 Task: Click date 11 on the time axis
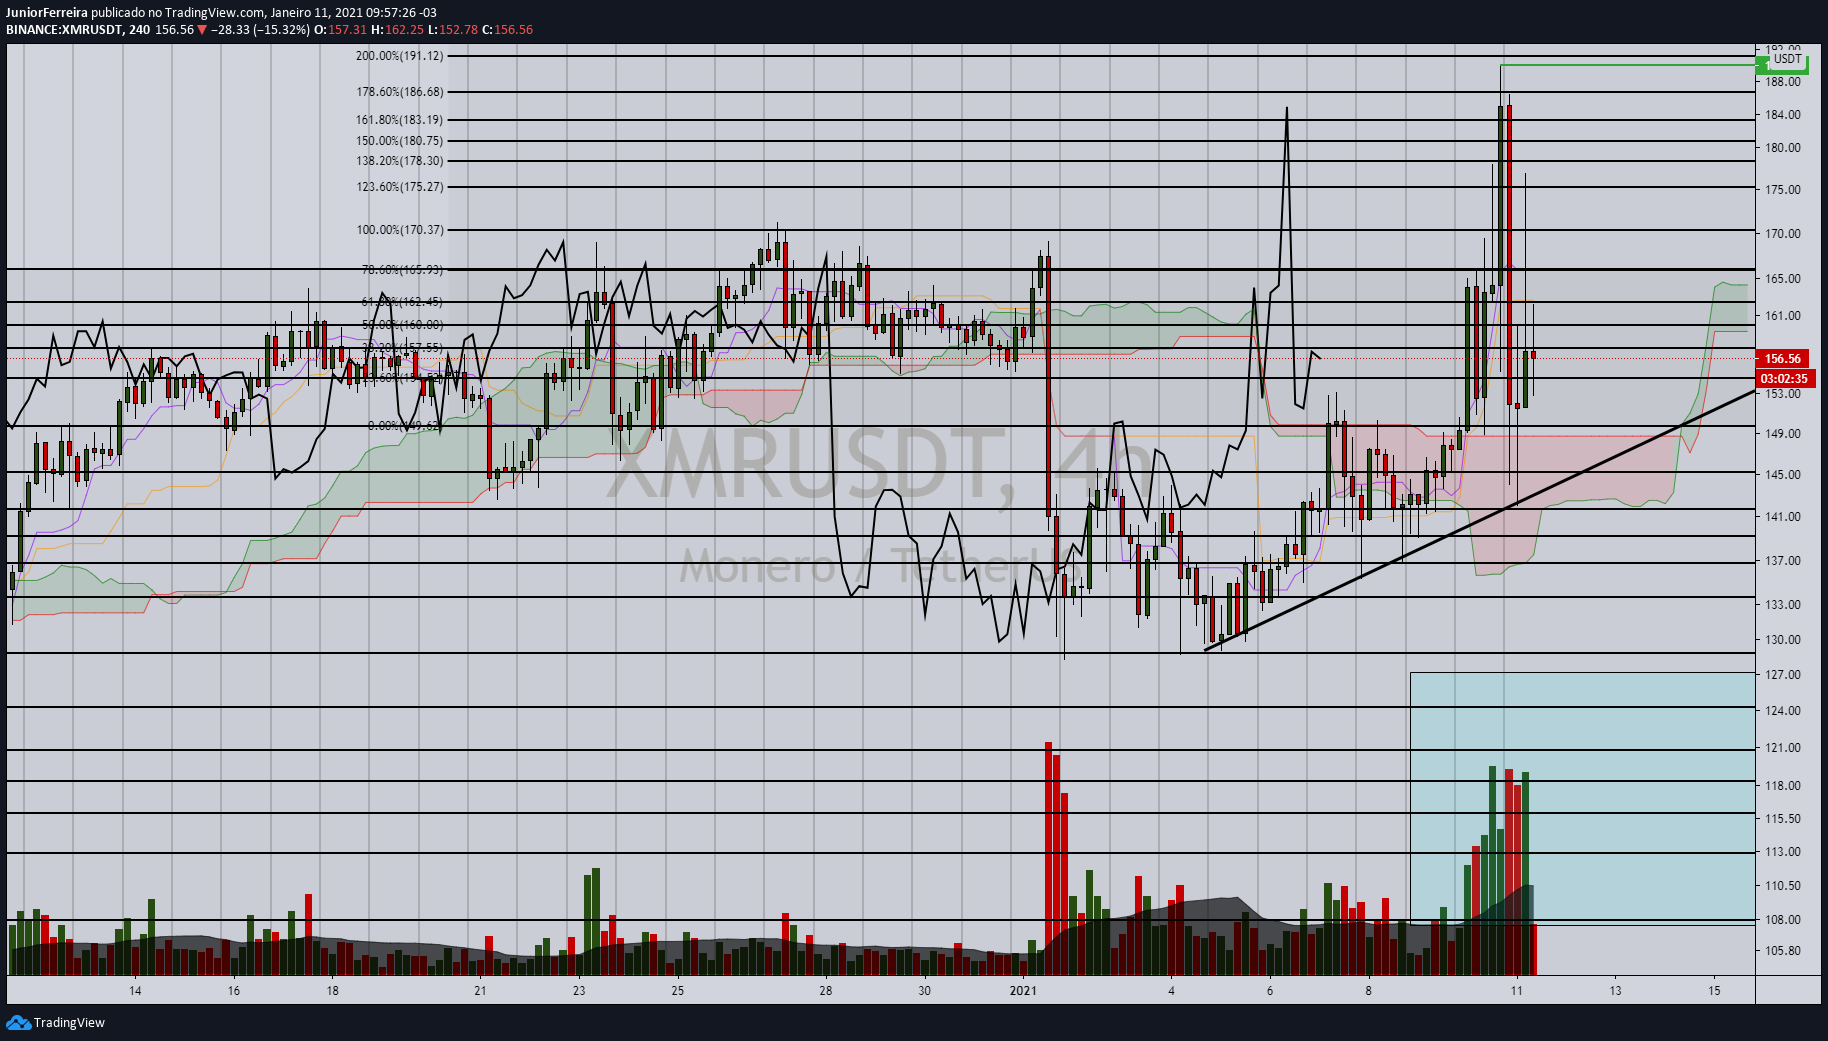tap(1516, 991)
